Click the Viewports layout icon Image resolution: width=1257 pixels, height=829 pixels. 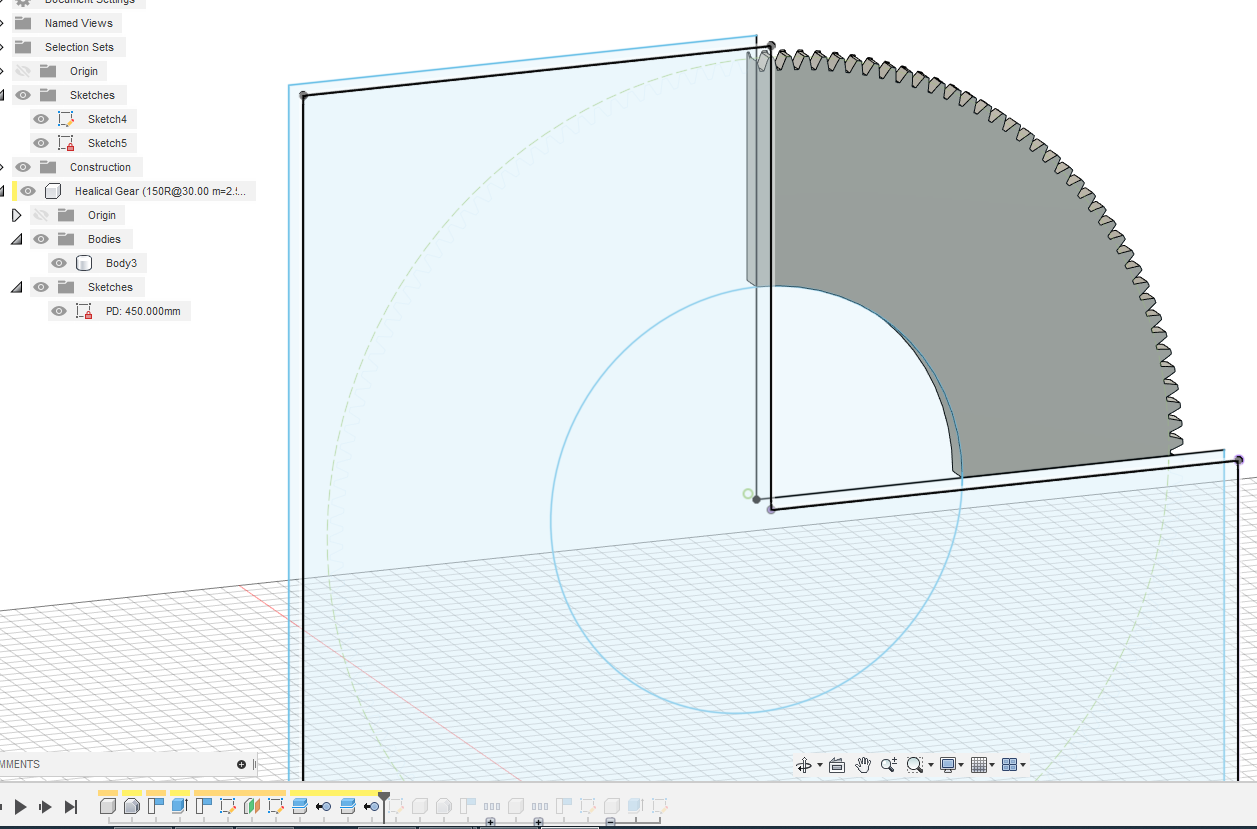[1009, 765]
